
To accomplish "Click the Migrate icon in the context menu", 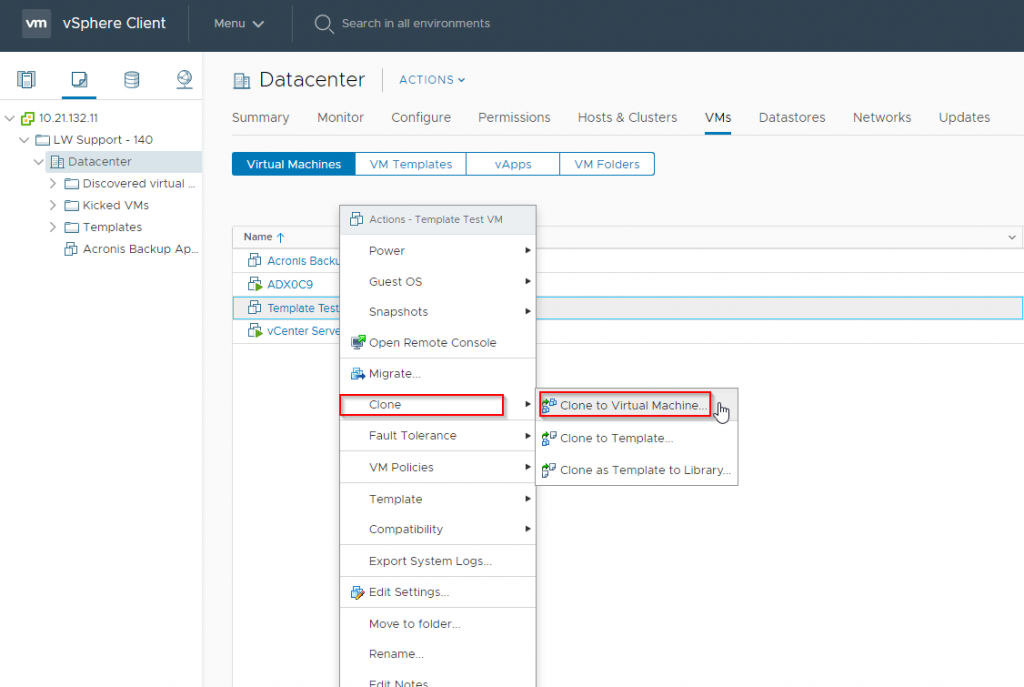I will point(358,374).
